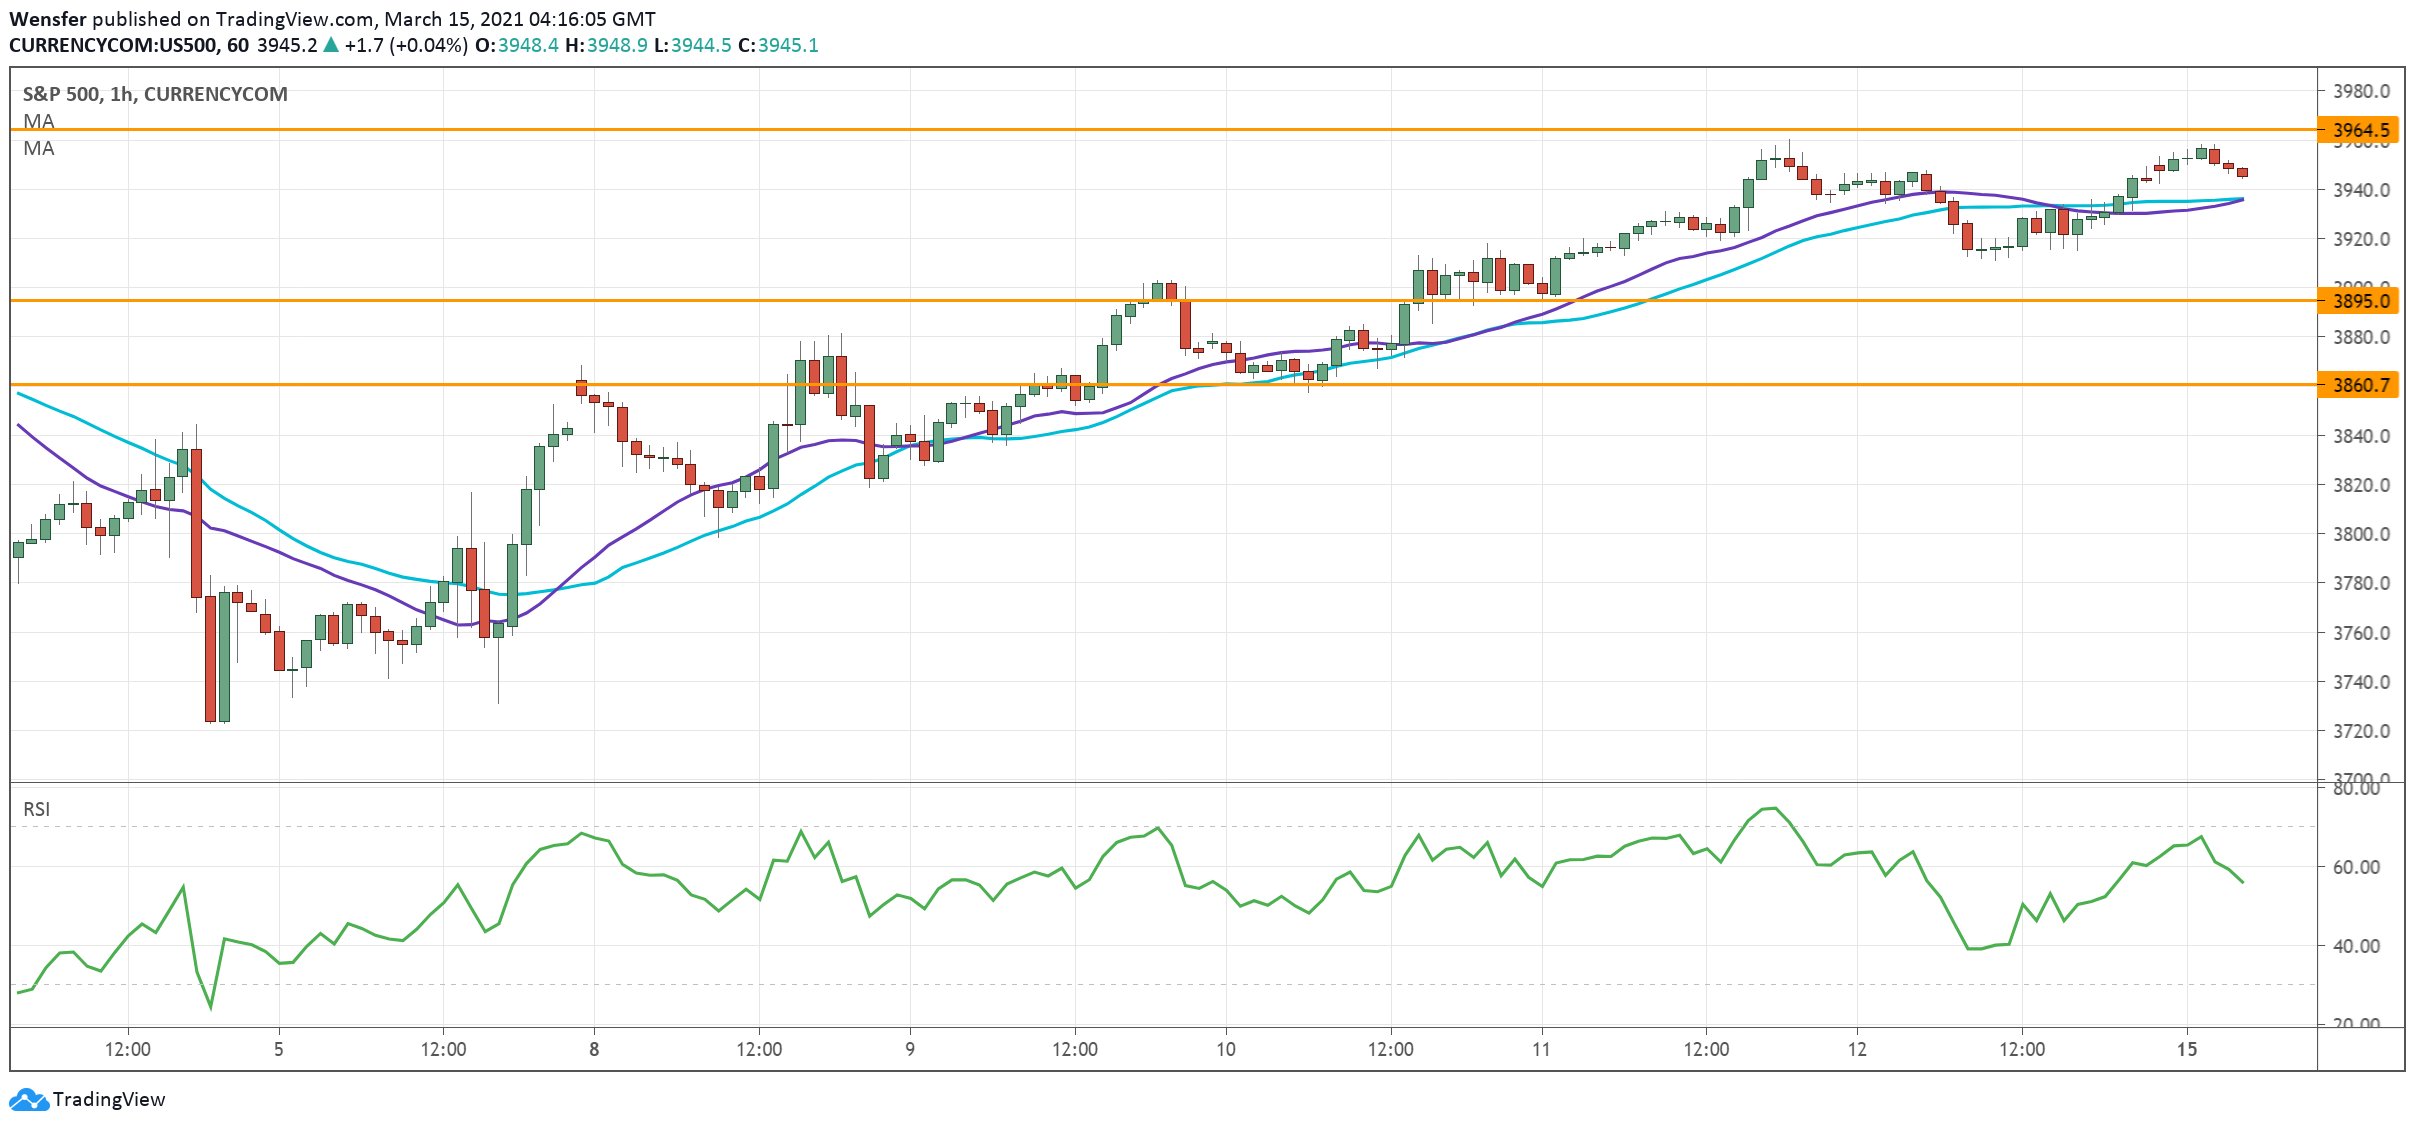Click the TradingView cloud logo icon
The width and height of the screenshot is (2415, 1128).
[x=28, y=1100]
